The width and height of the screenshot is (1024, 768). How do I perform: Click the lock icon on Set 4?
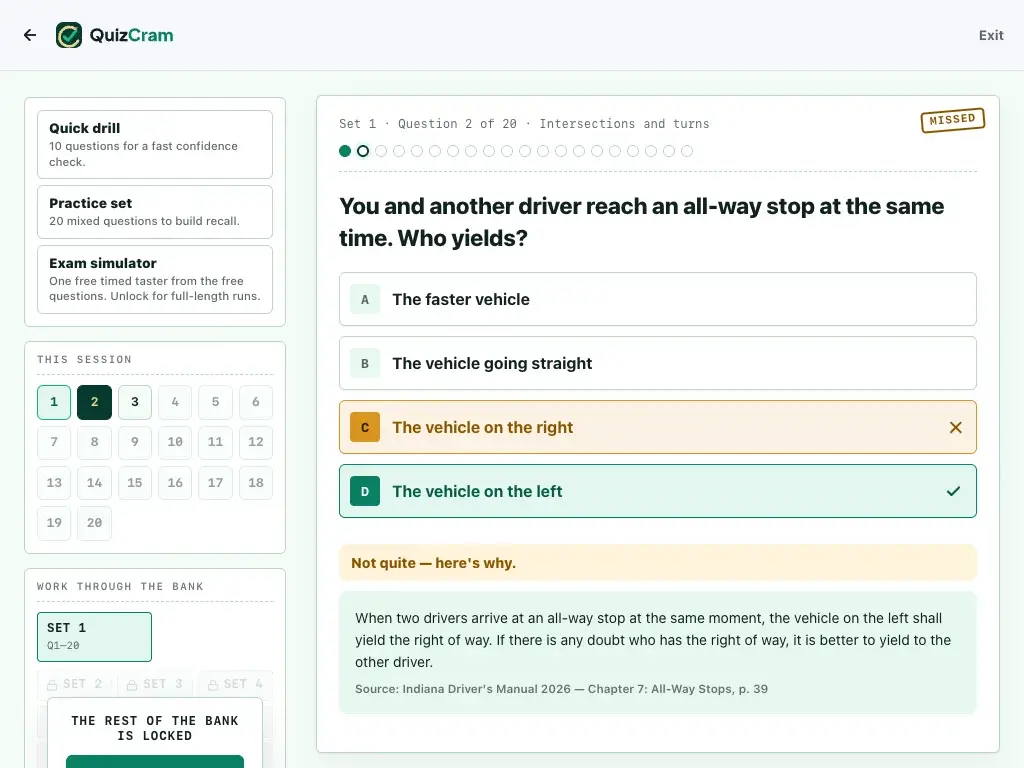pyautogui.click(x=213, y=684)
